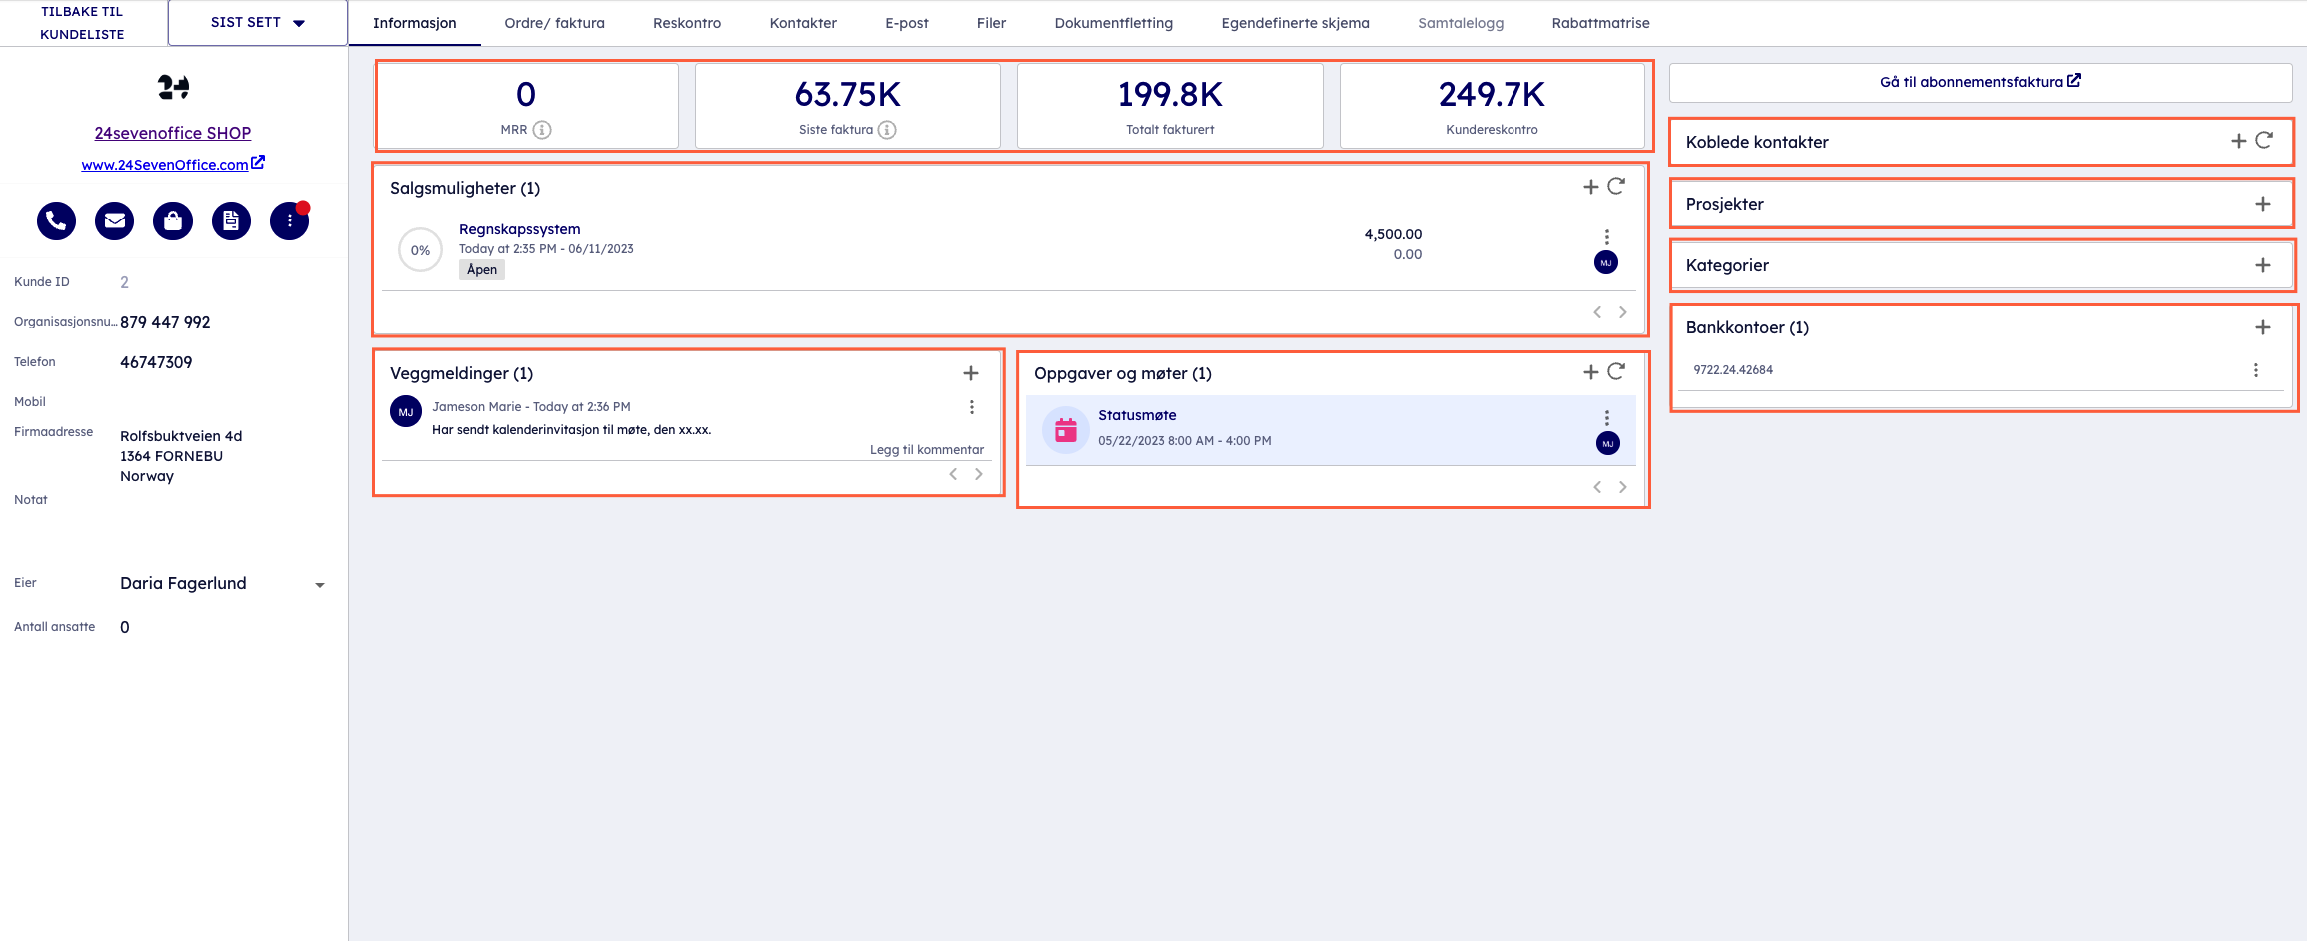Open the more actions icon with red dot

pos(290,221)
